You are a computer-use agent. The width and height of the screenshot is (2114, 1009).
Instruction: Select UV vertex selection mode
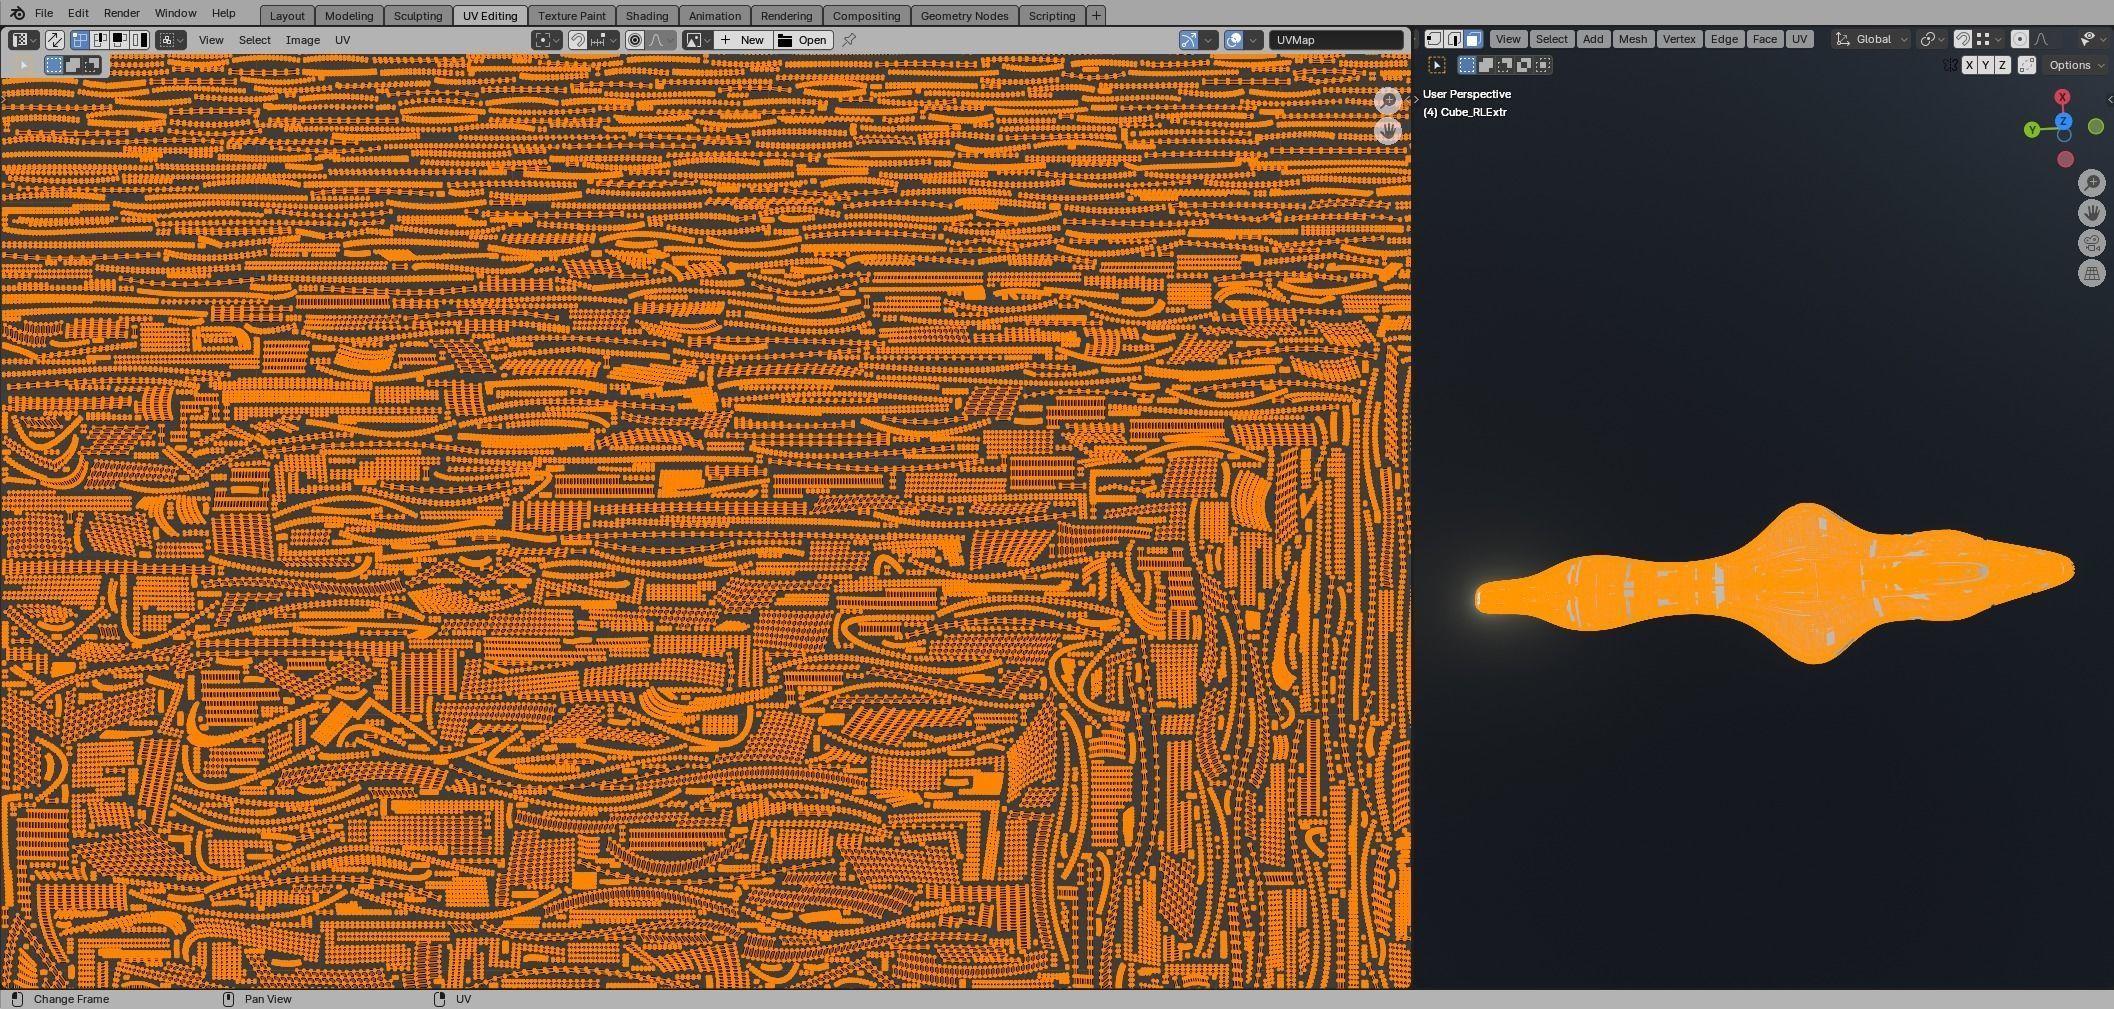(80, 40)
